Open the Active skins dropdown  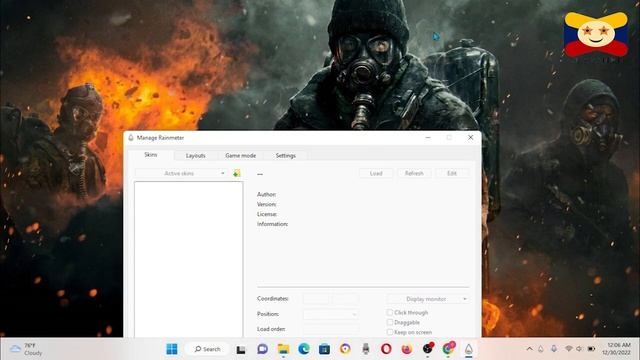pos(181,173)
